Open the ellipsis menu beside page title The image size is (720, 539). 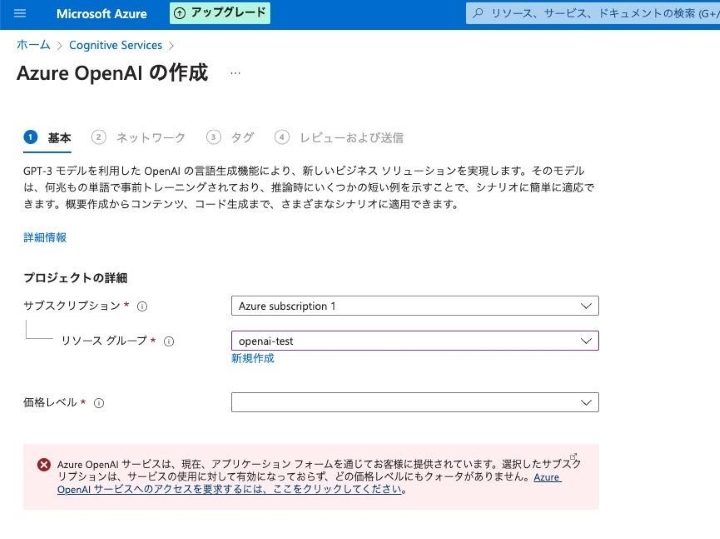[x=235, y=74]
